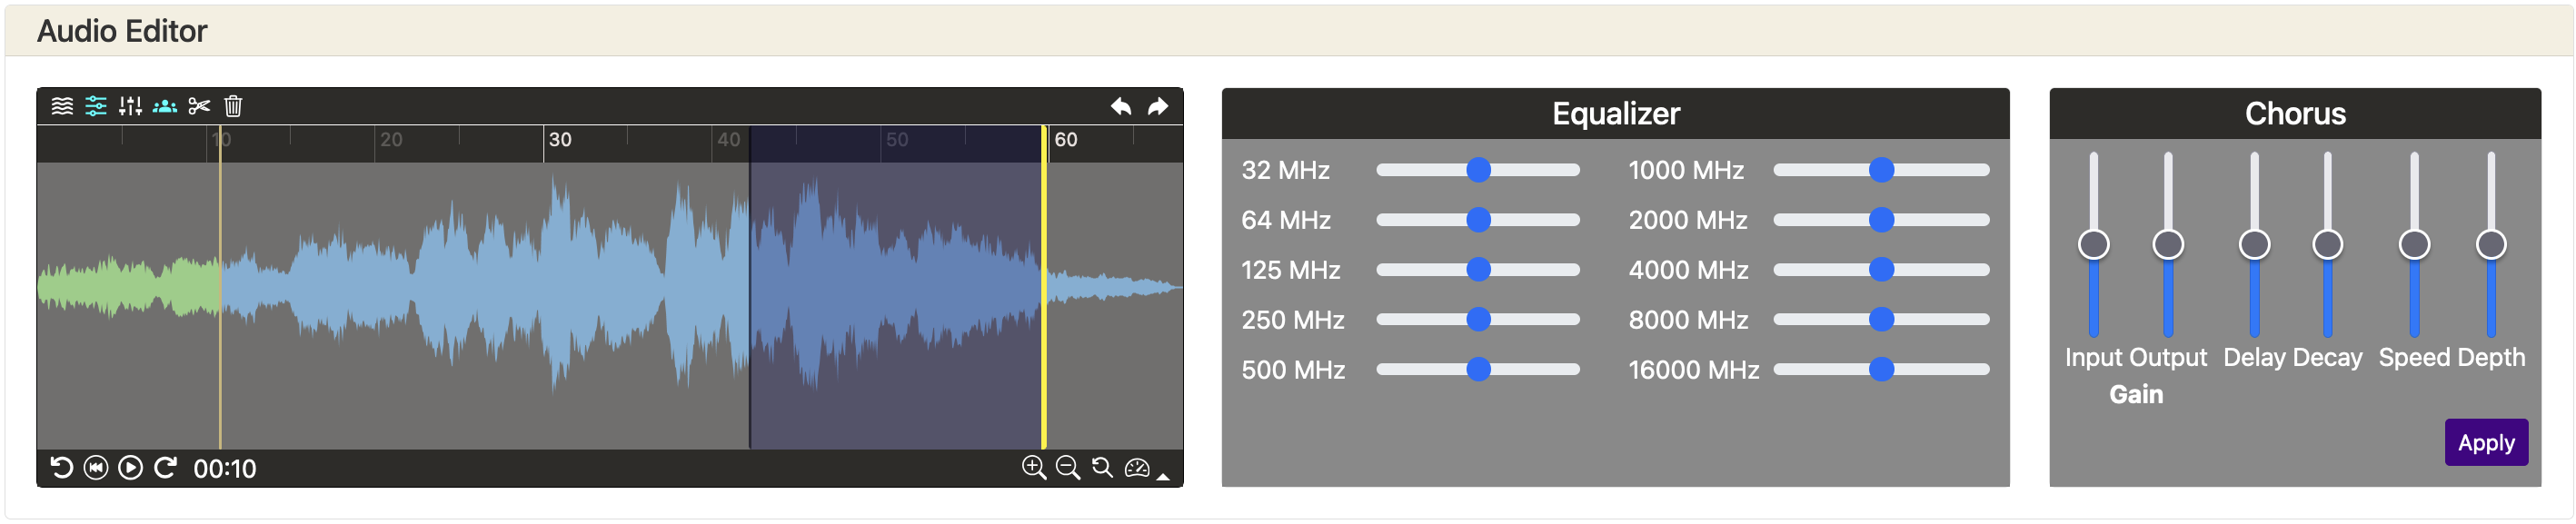2576x524 pixels.
Task: Expand the speed menu triangle
Action: tap(1163, 477)
